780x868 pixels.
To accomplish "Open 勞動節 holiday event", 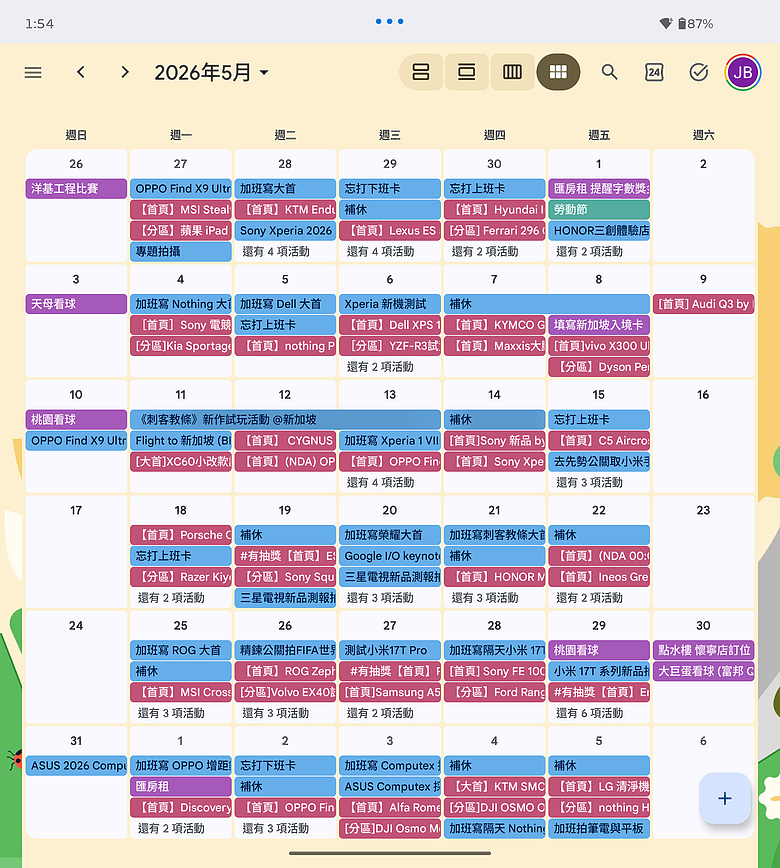I will click(599, 210).
